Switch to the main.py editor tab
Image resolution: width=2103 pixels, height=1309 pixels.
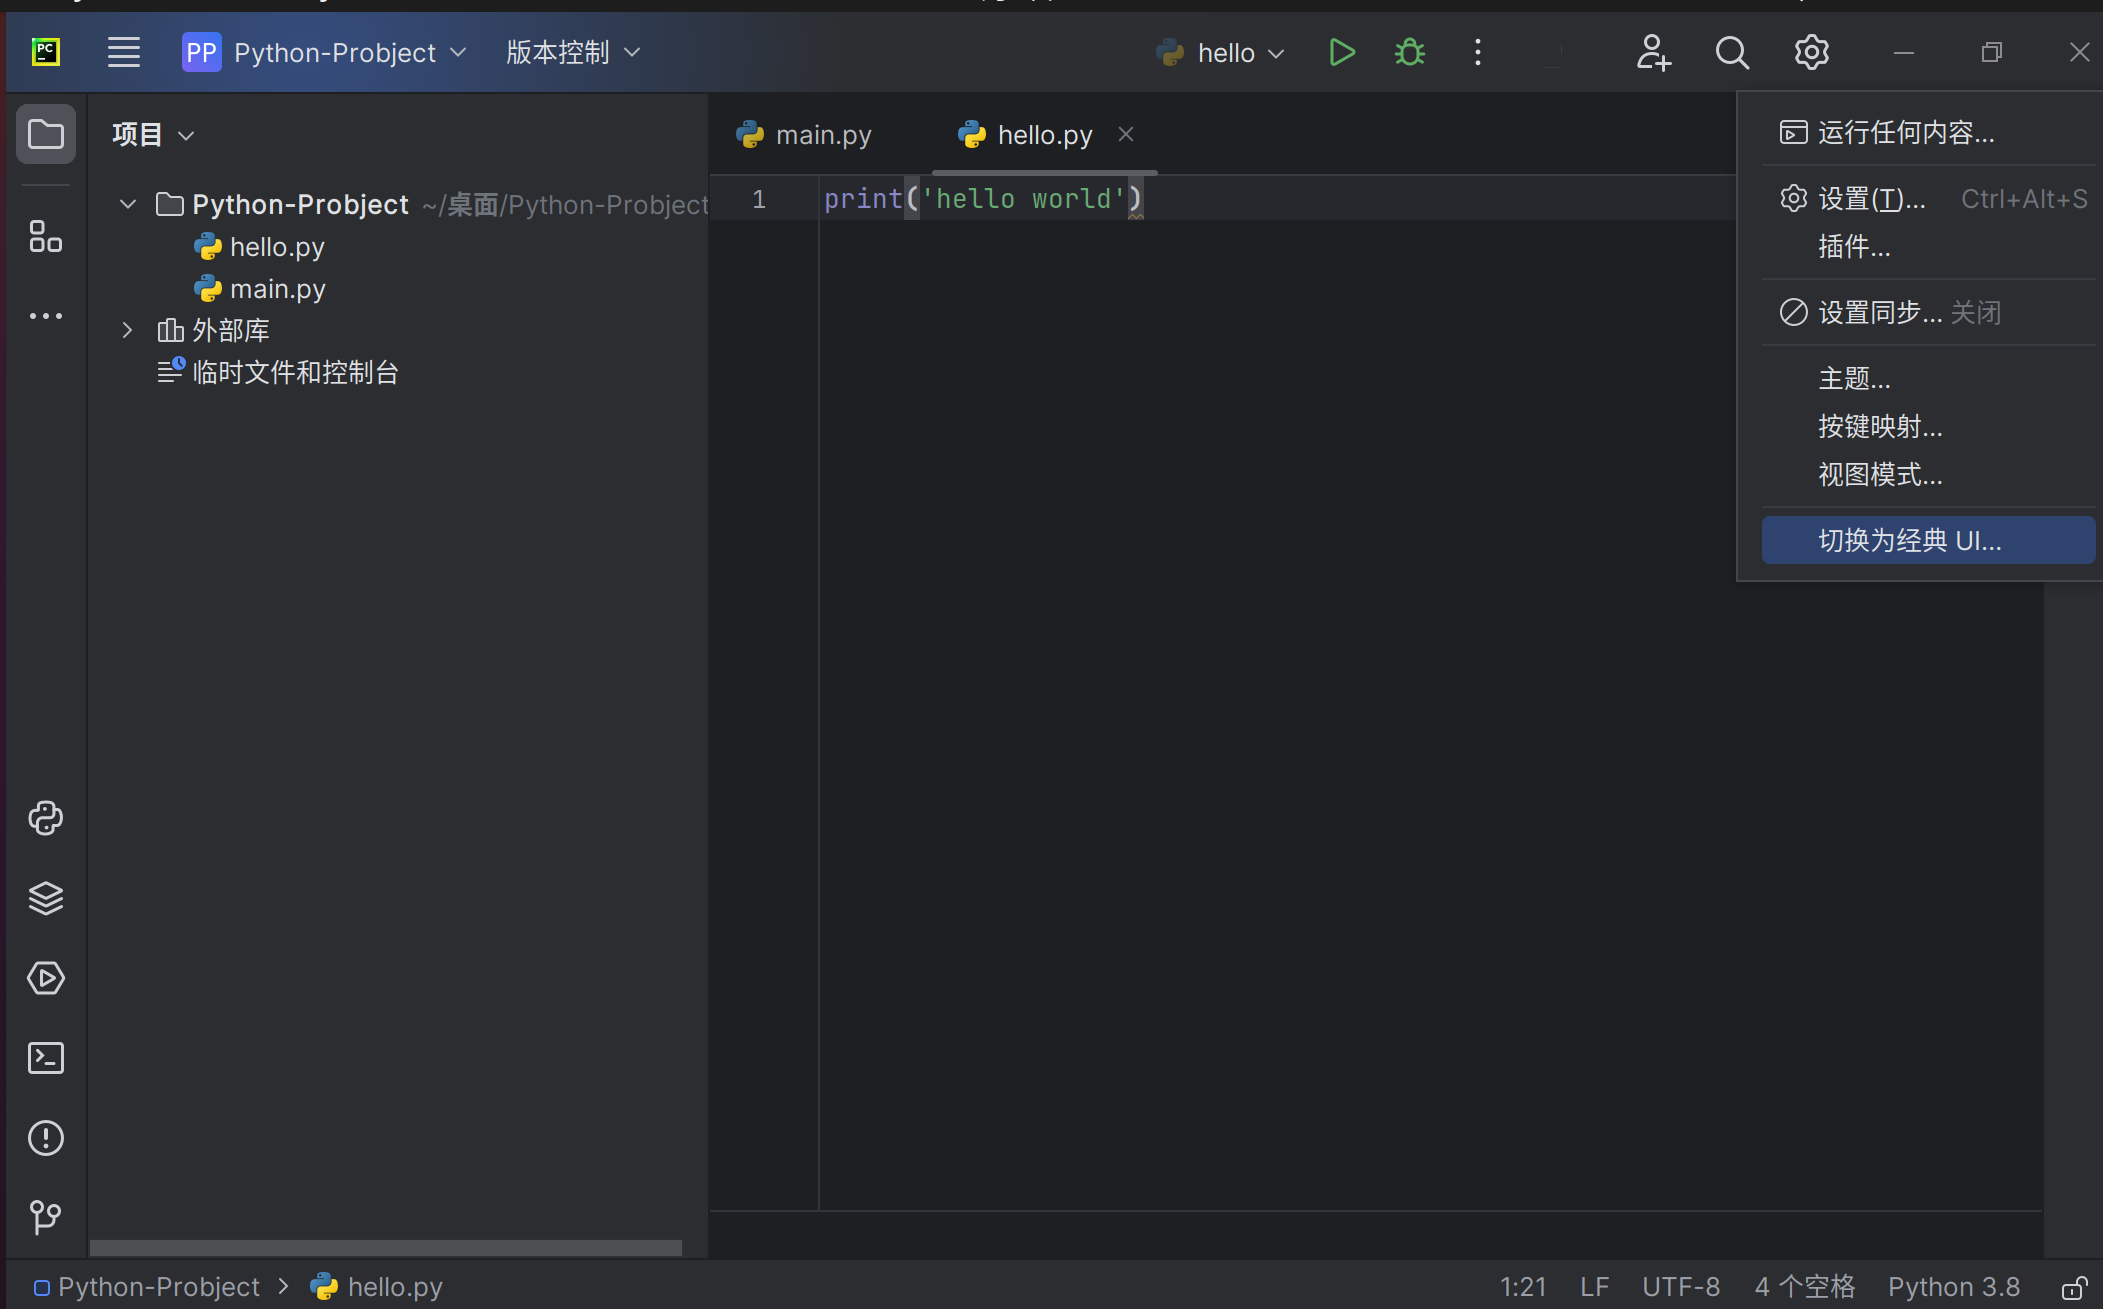(x=804, y=135)
